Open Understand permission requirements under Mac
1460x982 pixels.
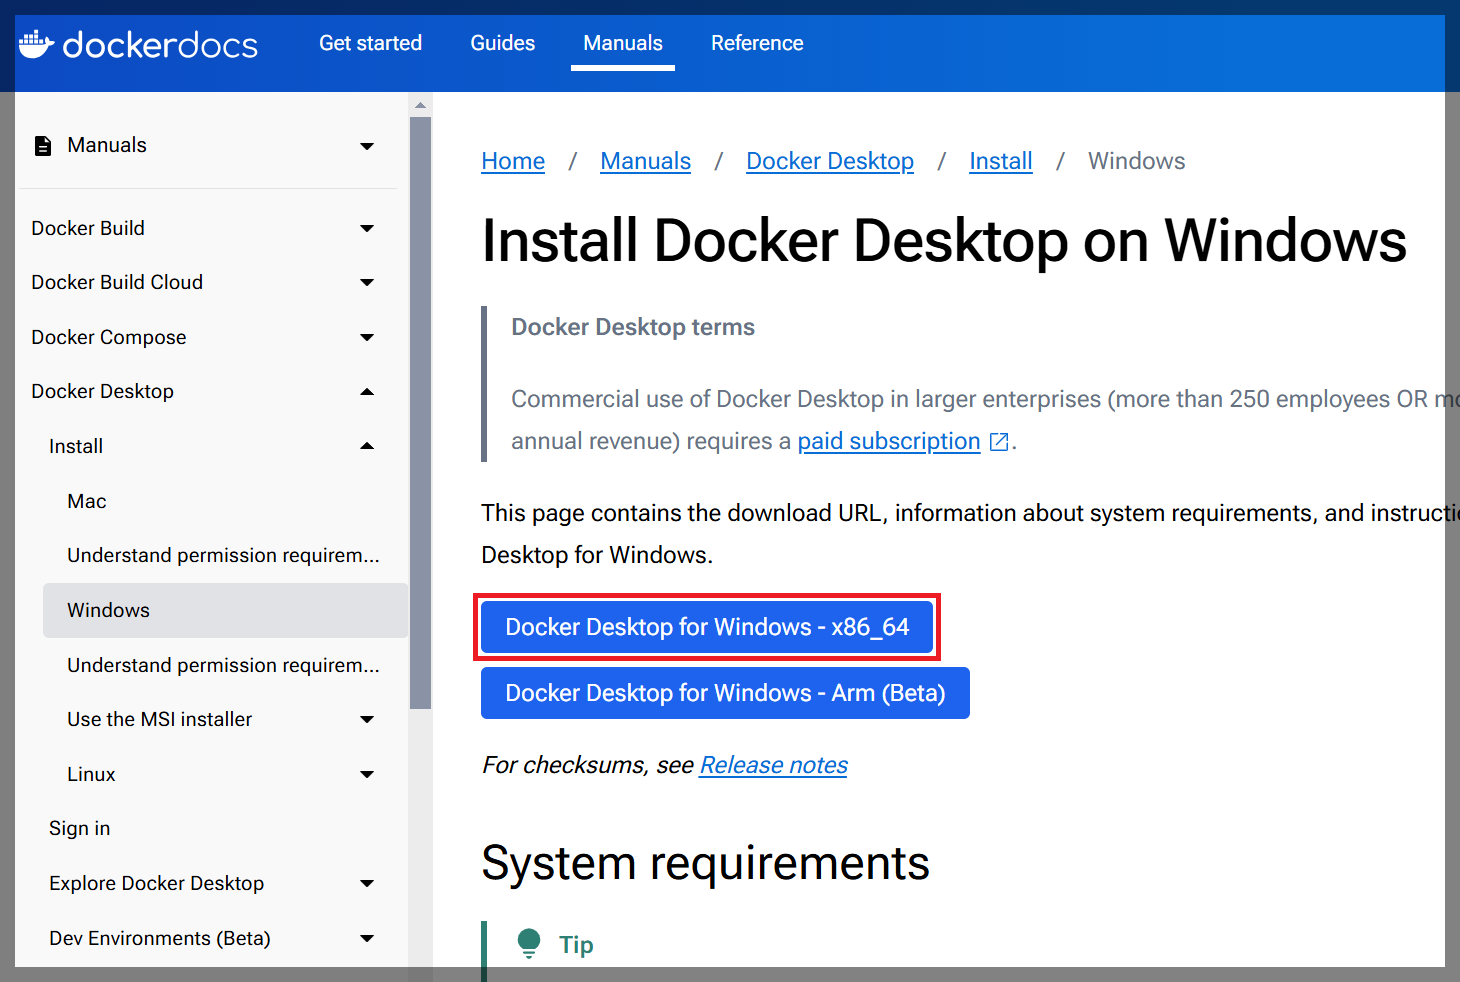[223, 555]
